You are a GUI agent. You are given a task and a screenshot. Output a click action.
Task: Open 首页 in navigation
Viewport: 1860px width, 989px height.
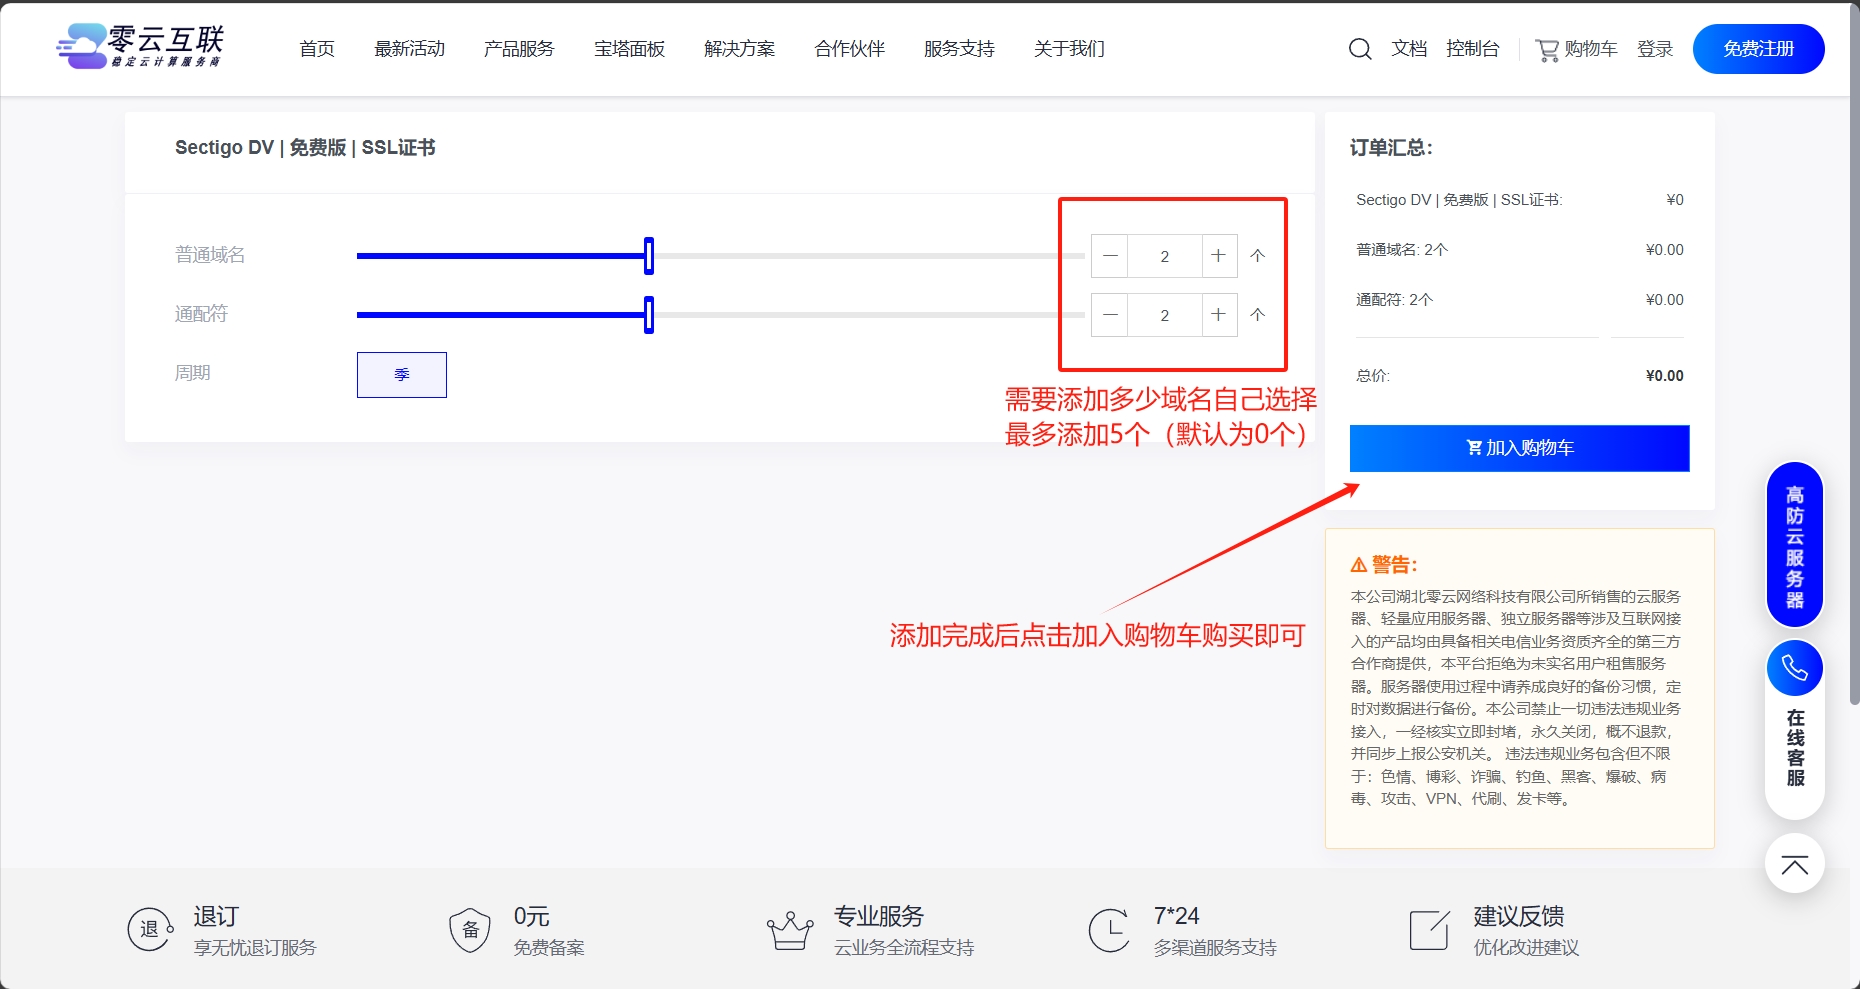coord(317,49)
